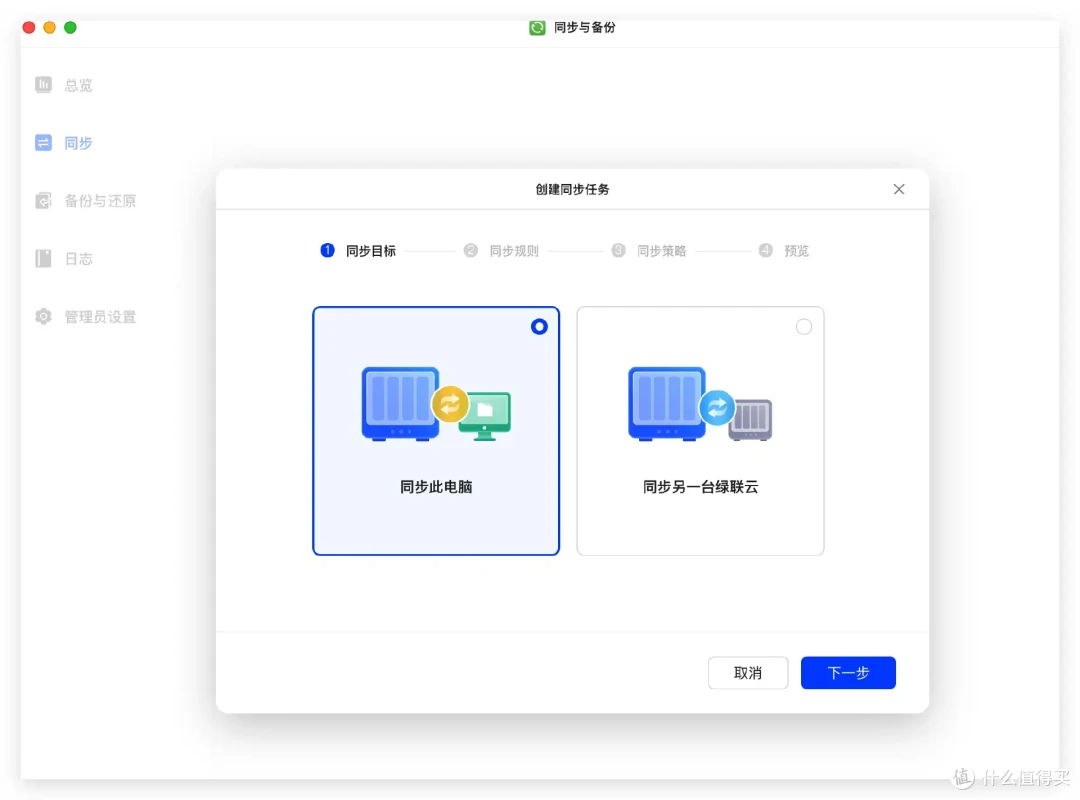
Task: Click step 1 同步目标 in wizard
Action: click(358, 251)
